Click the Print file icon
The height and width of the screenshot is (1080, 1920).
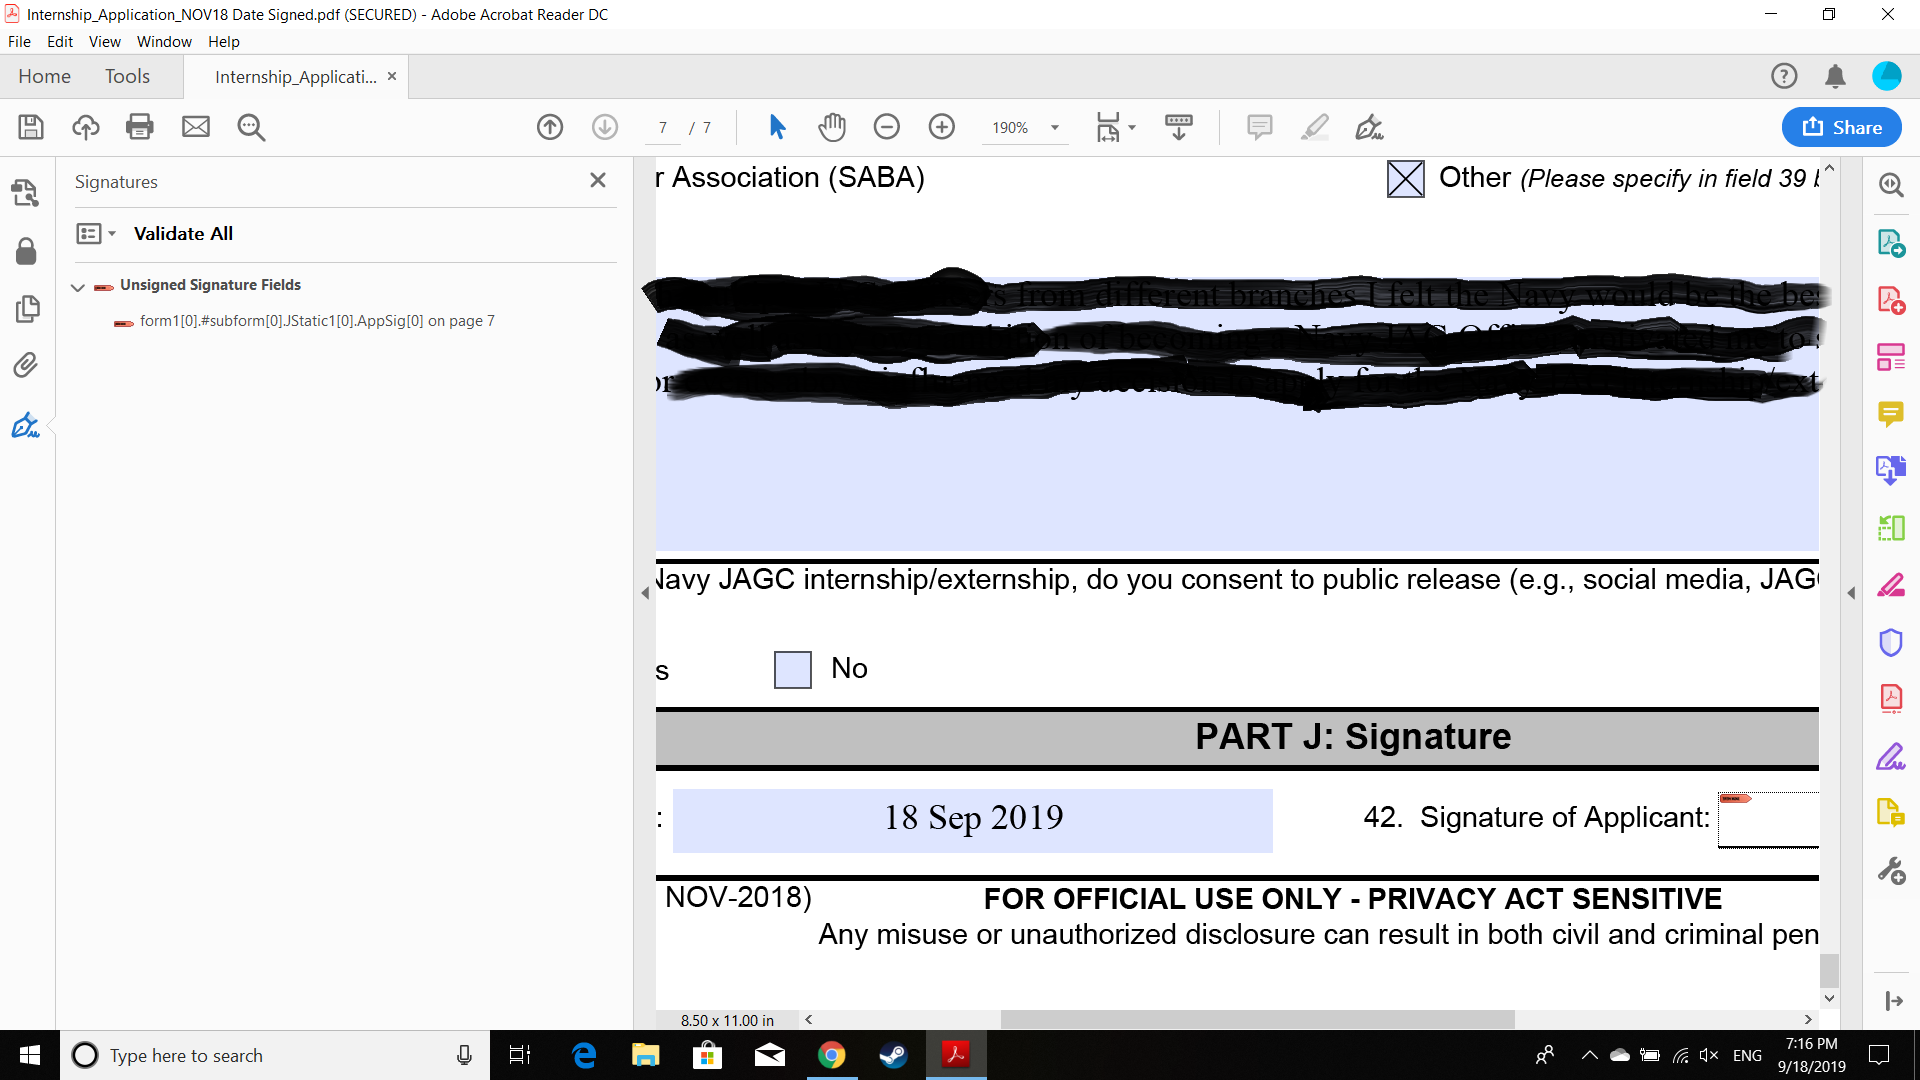click(140, 127)
